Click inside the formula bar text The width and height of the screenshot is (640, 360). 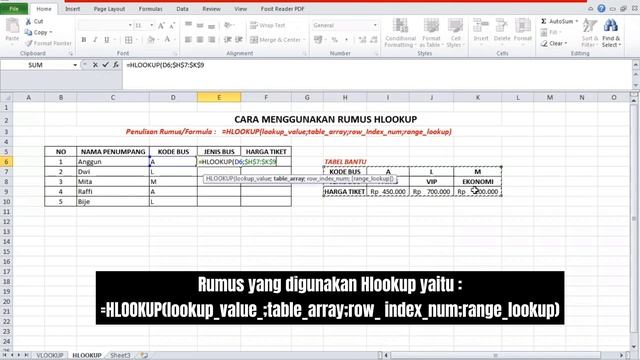coord(165,65)
